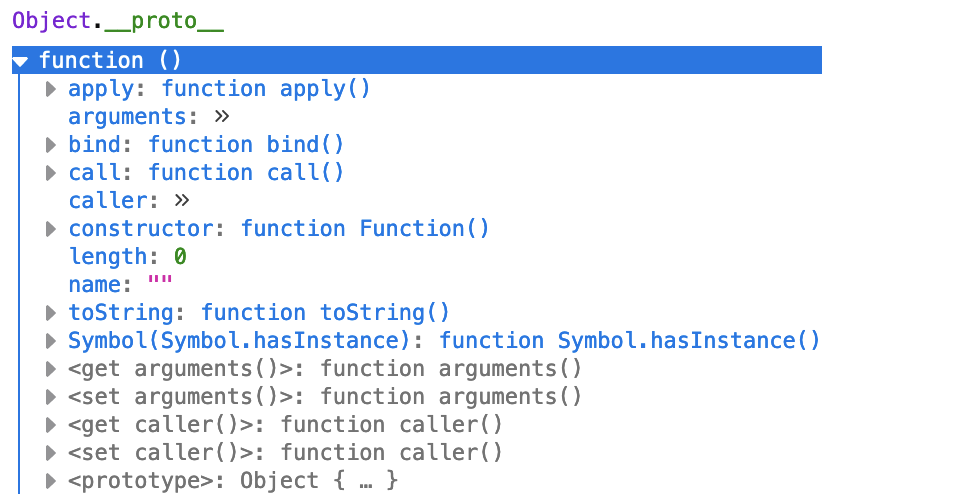
Task: Expand the Symbol(Symbol.hasInstance) entry
Action: 51,341
